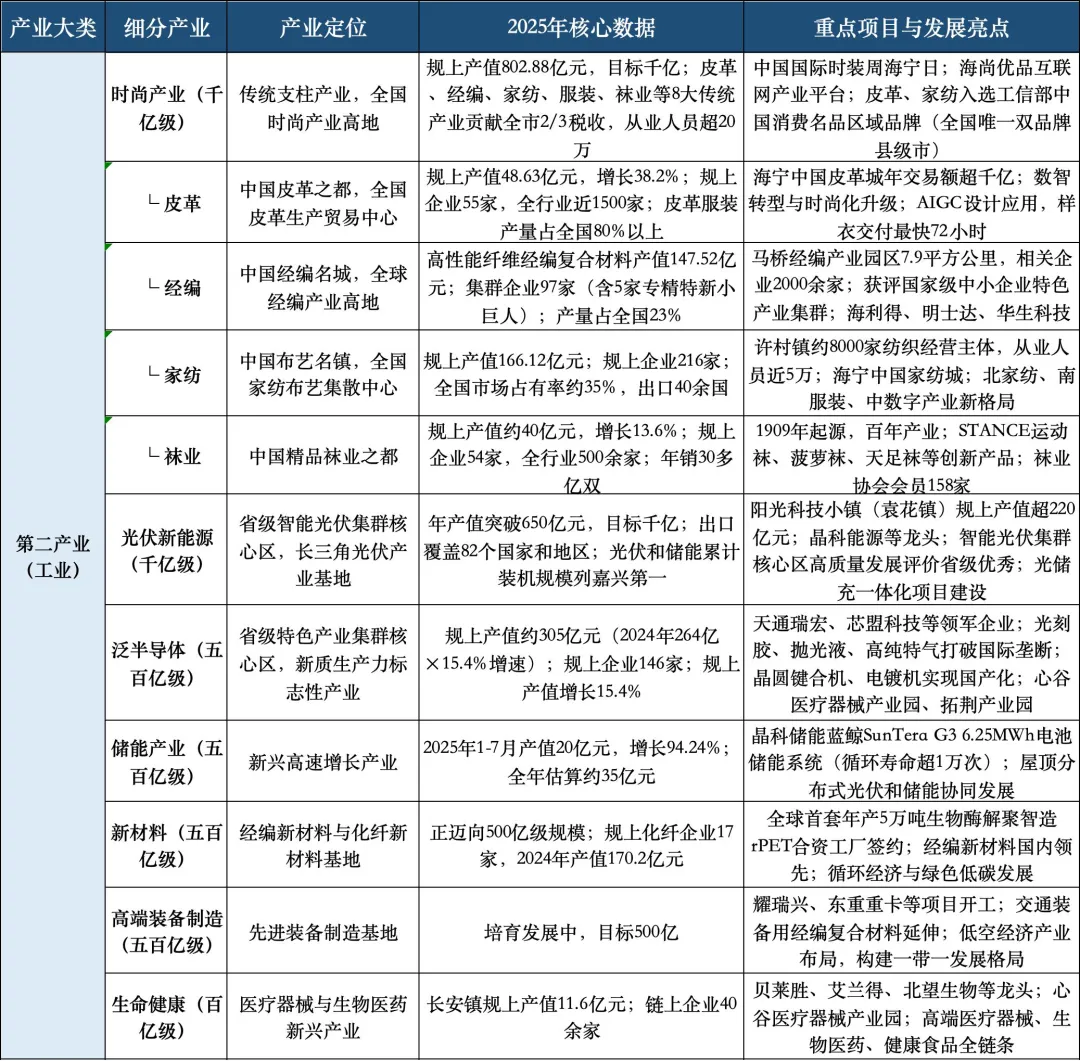
Task: Select the 高端装备制造(五百亿级) cell
Action: tap(166, 931)
